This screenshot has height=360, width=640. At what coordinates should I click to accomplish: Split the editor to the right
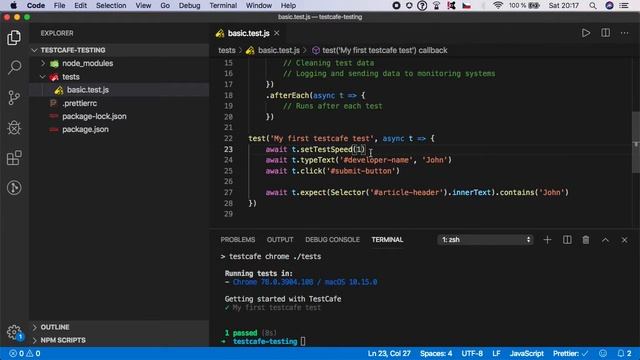[x=605, y=33]
